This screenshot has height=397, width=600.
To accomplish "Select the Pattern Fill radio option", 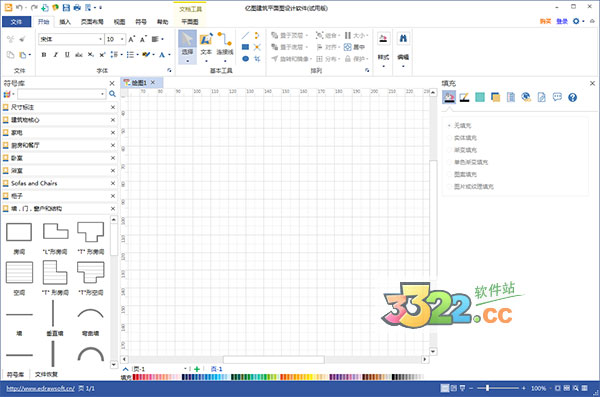I will pos(462,175).
